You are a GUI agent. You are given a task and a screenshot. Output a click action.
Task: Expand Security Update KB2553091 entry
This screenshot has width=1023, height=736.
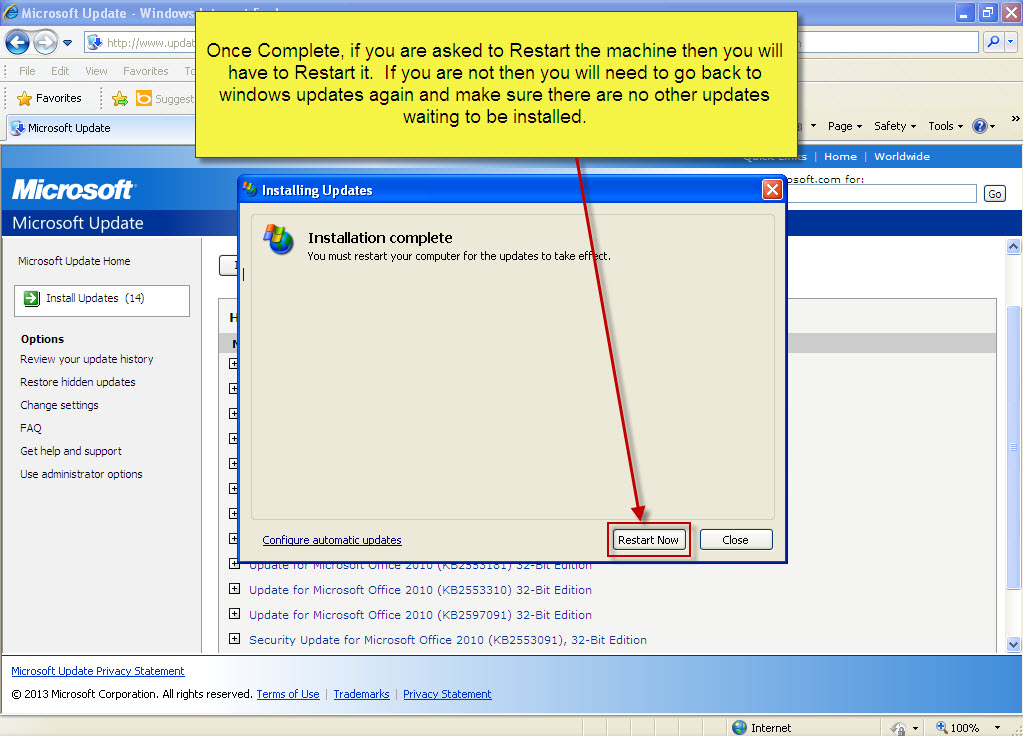[x=234, y=639]
